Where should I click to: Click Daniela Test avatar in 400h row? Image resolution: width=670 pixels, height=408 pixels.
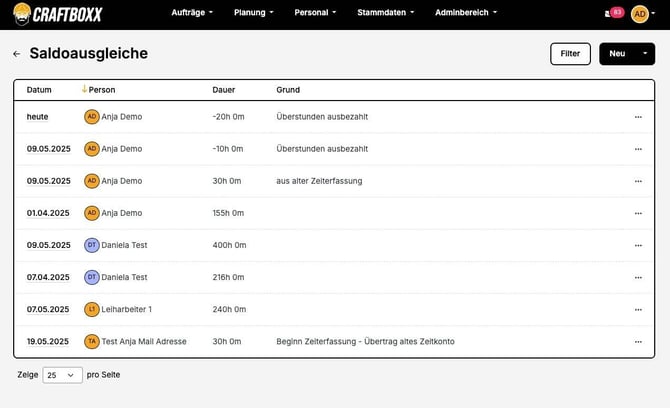[x=92, y=245]
